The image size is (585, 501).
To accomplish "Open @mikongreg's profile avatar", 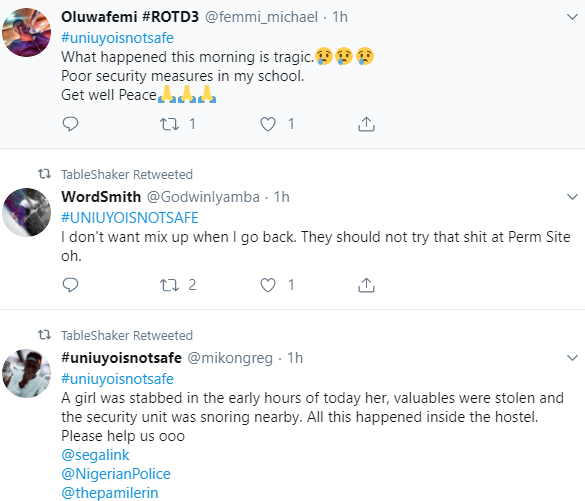I will pos(26,373).
